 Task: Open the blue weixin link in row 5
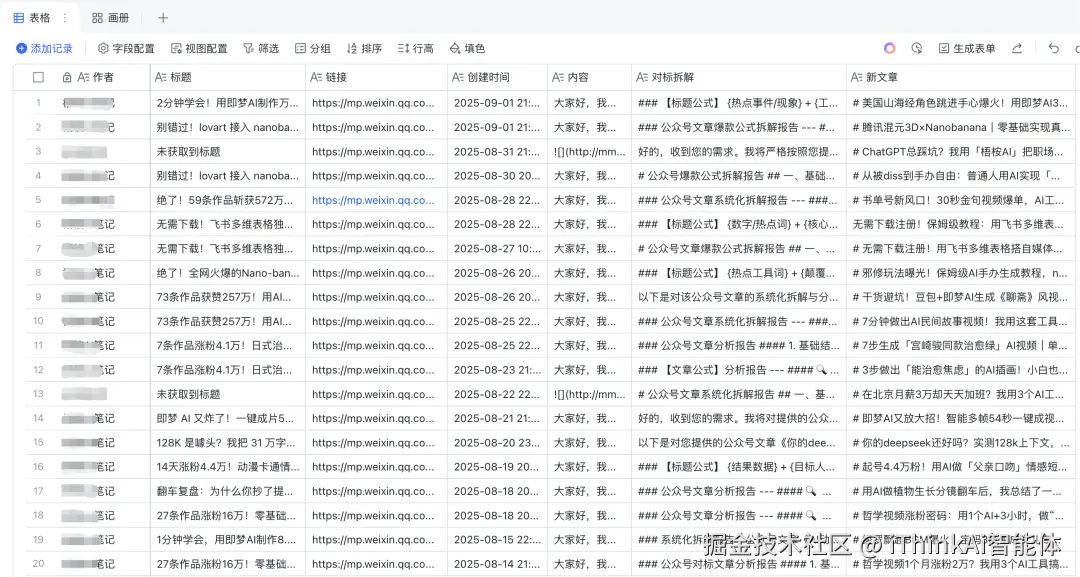(x=373, y=200)
